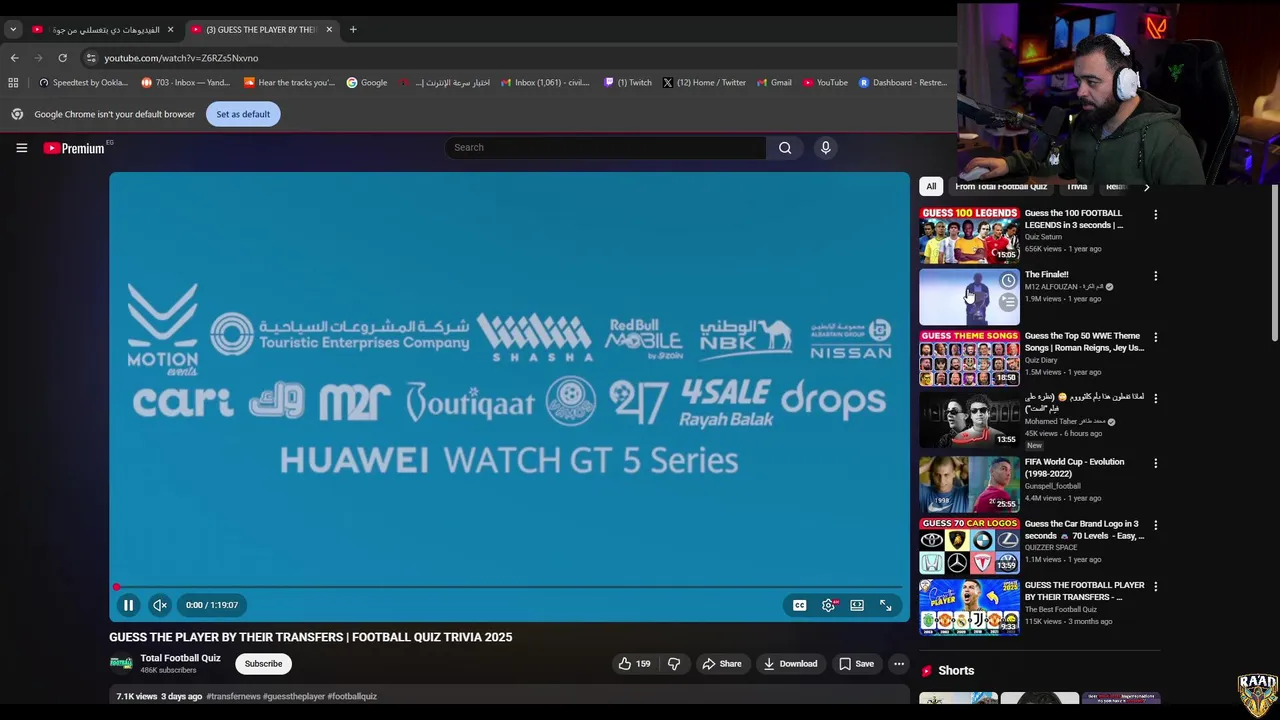Open the Guess the 100 Football Legends thumbnail
The image size is (1280, 720).
pyautogui.click(x=969, y=234)
